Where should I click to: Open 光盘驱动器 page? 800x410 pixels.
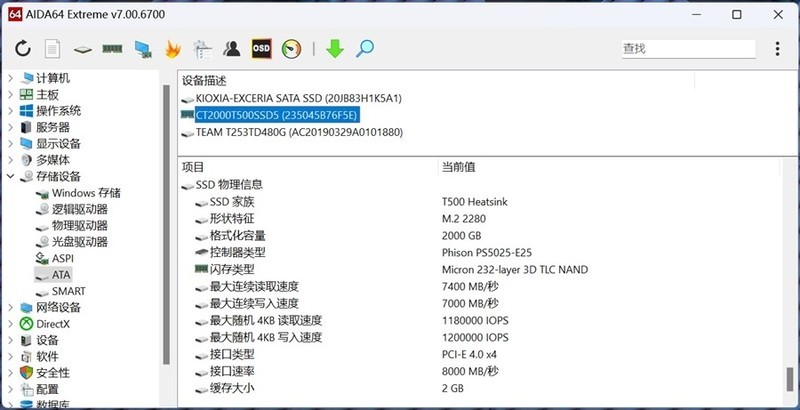(80, 242)
